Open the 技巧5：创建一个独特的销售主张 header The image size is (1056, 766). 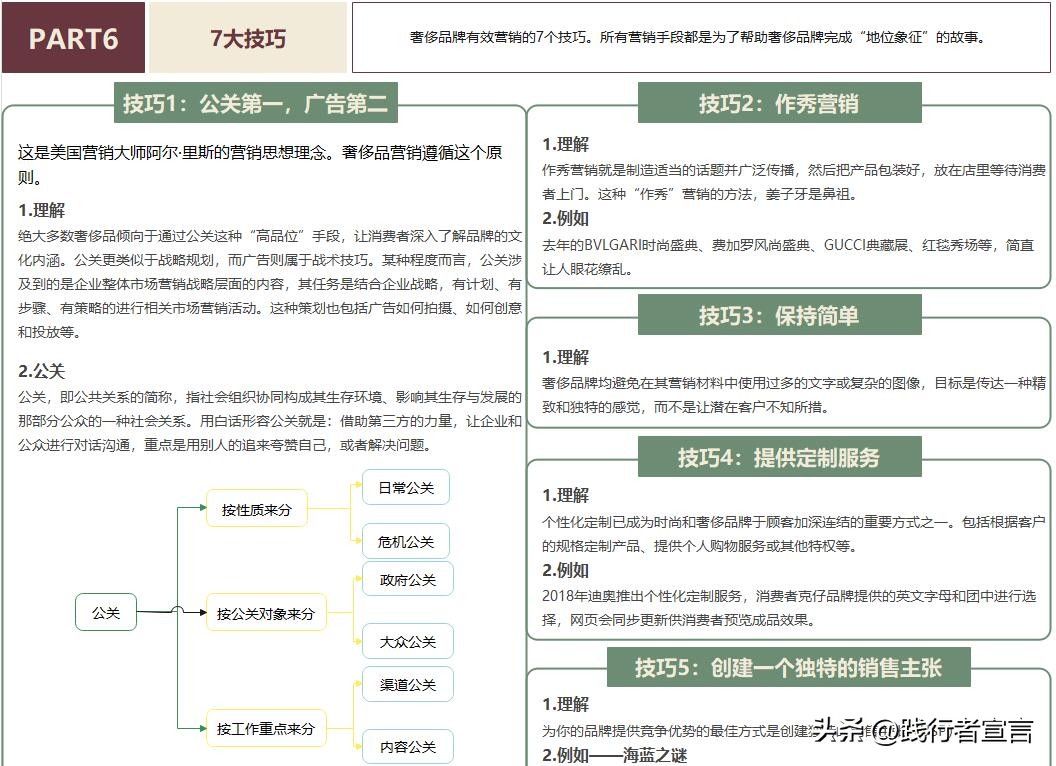pos(795,666)
